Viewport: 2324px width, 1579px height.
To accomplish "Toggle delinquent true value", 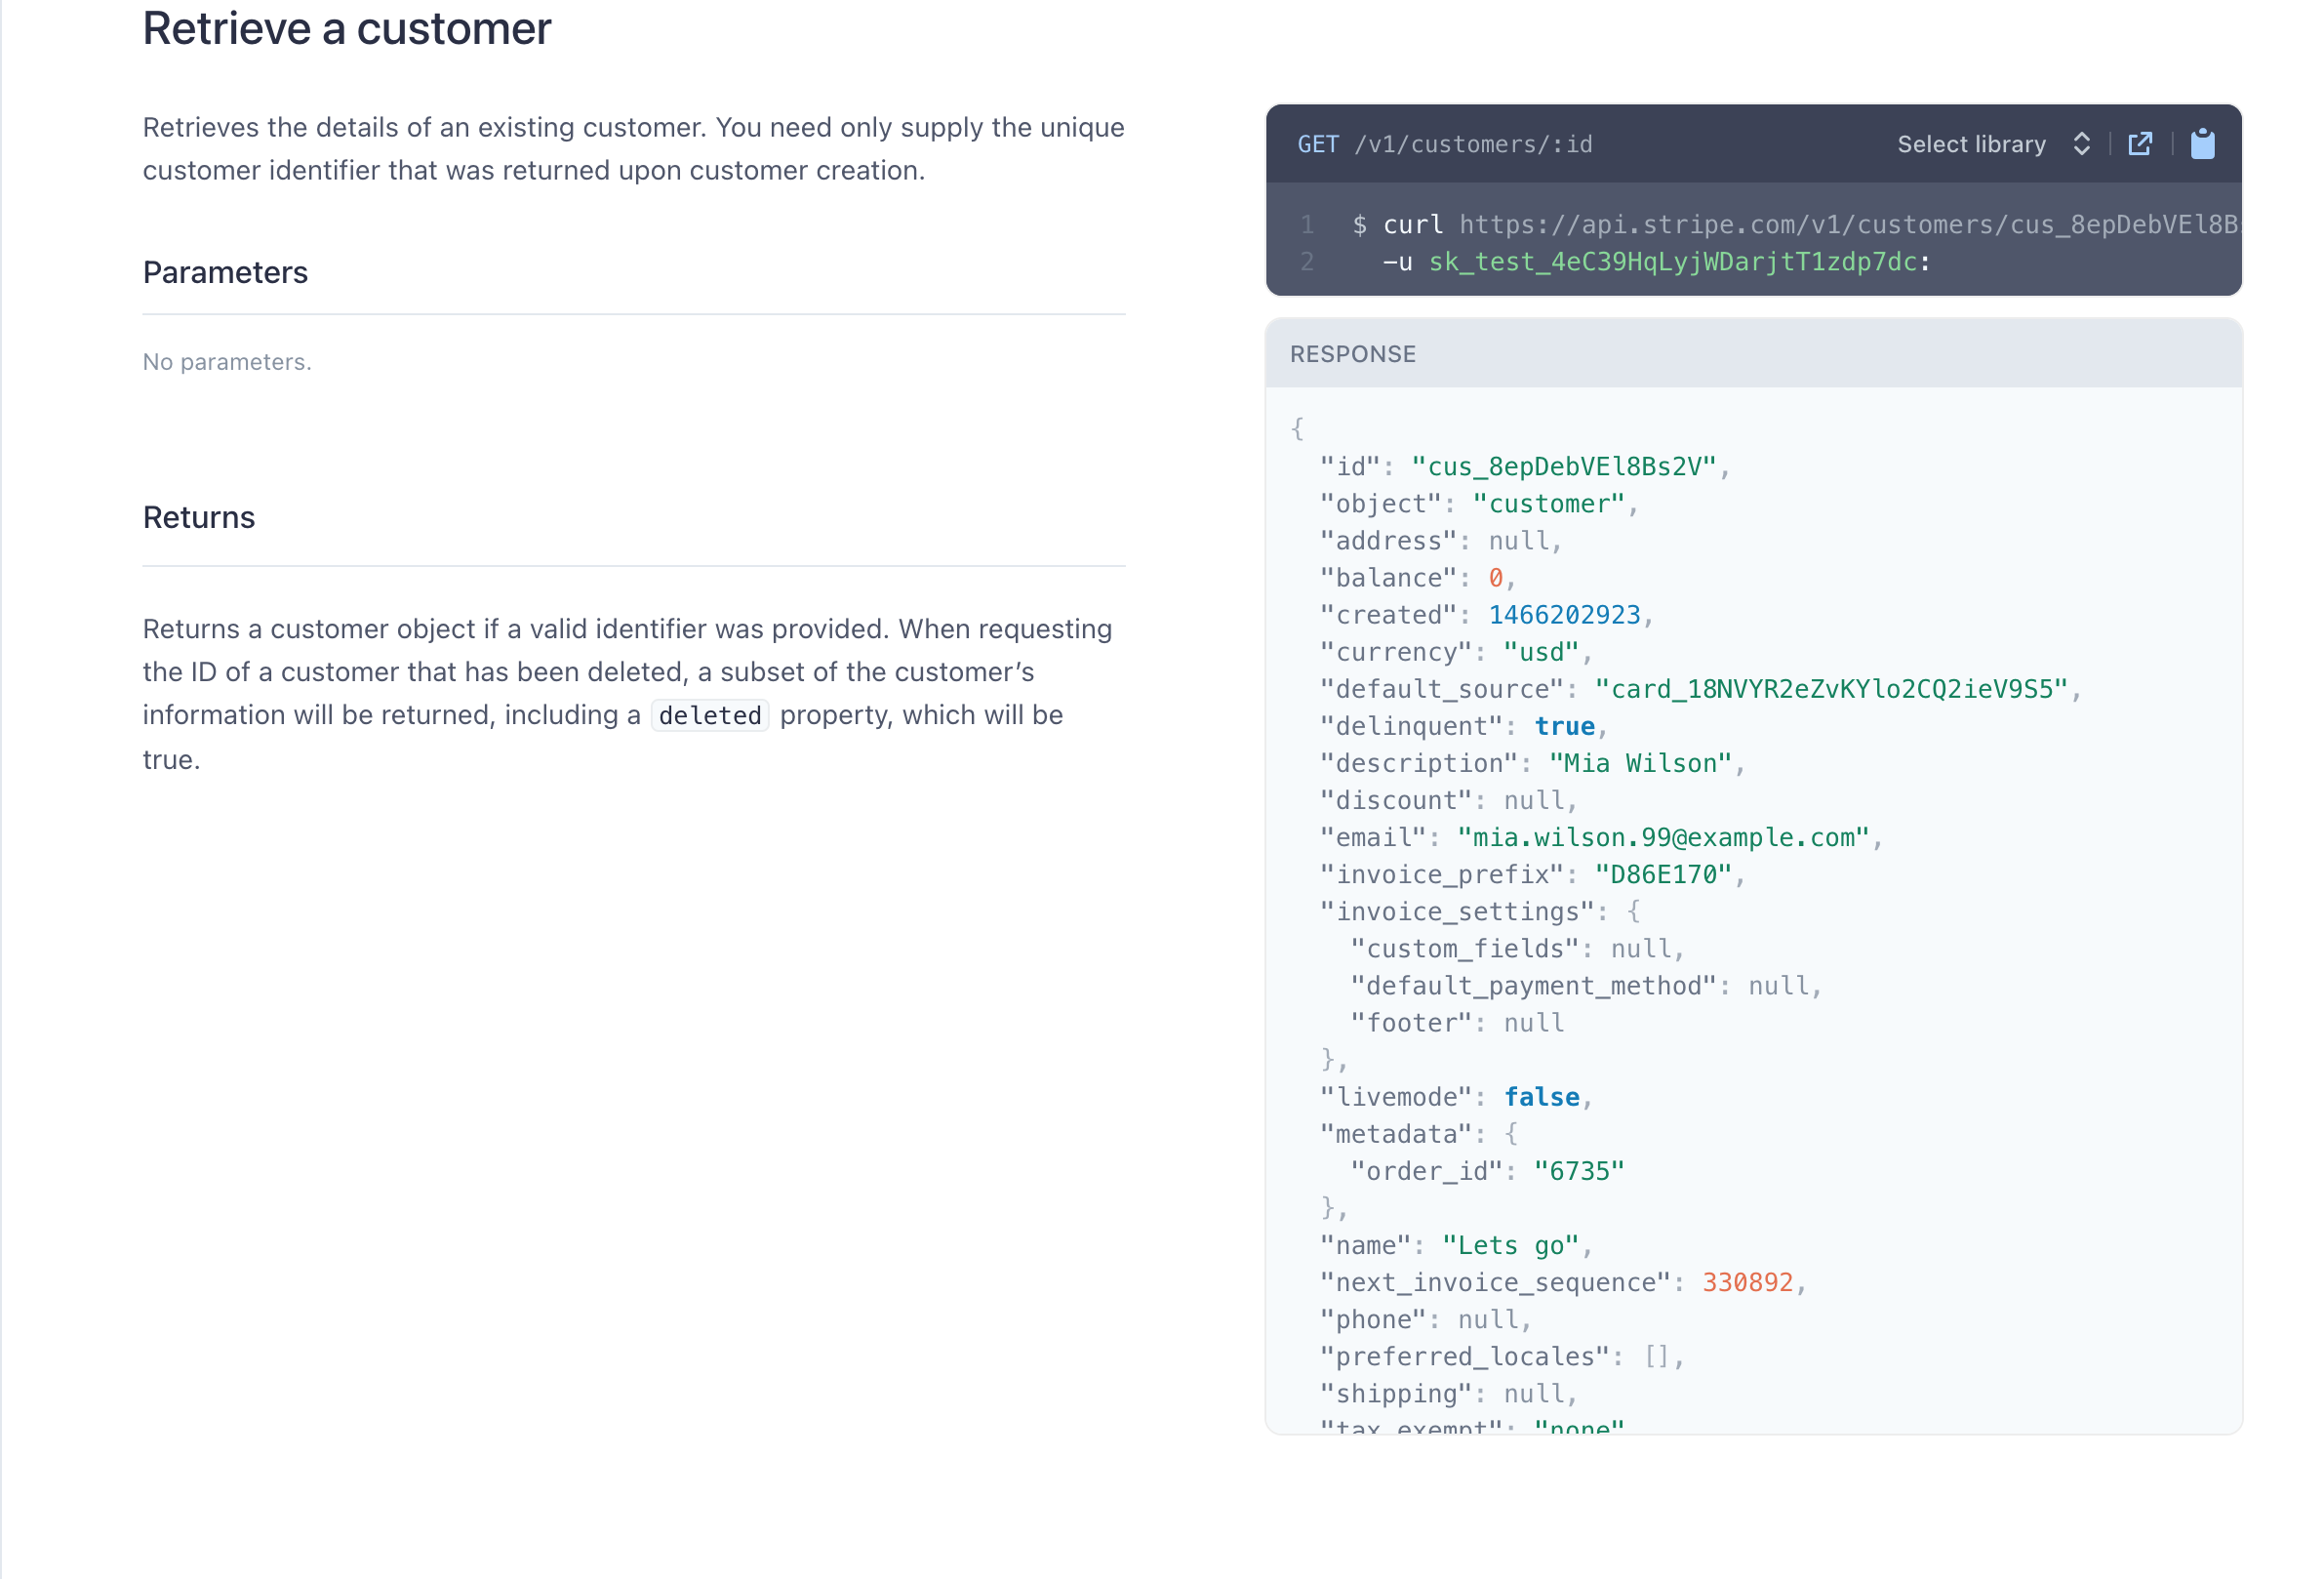I will tap(1563, 726).
